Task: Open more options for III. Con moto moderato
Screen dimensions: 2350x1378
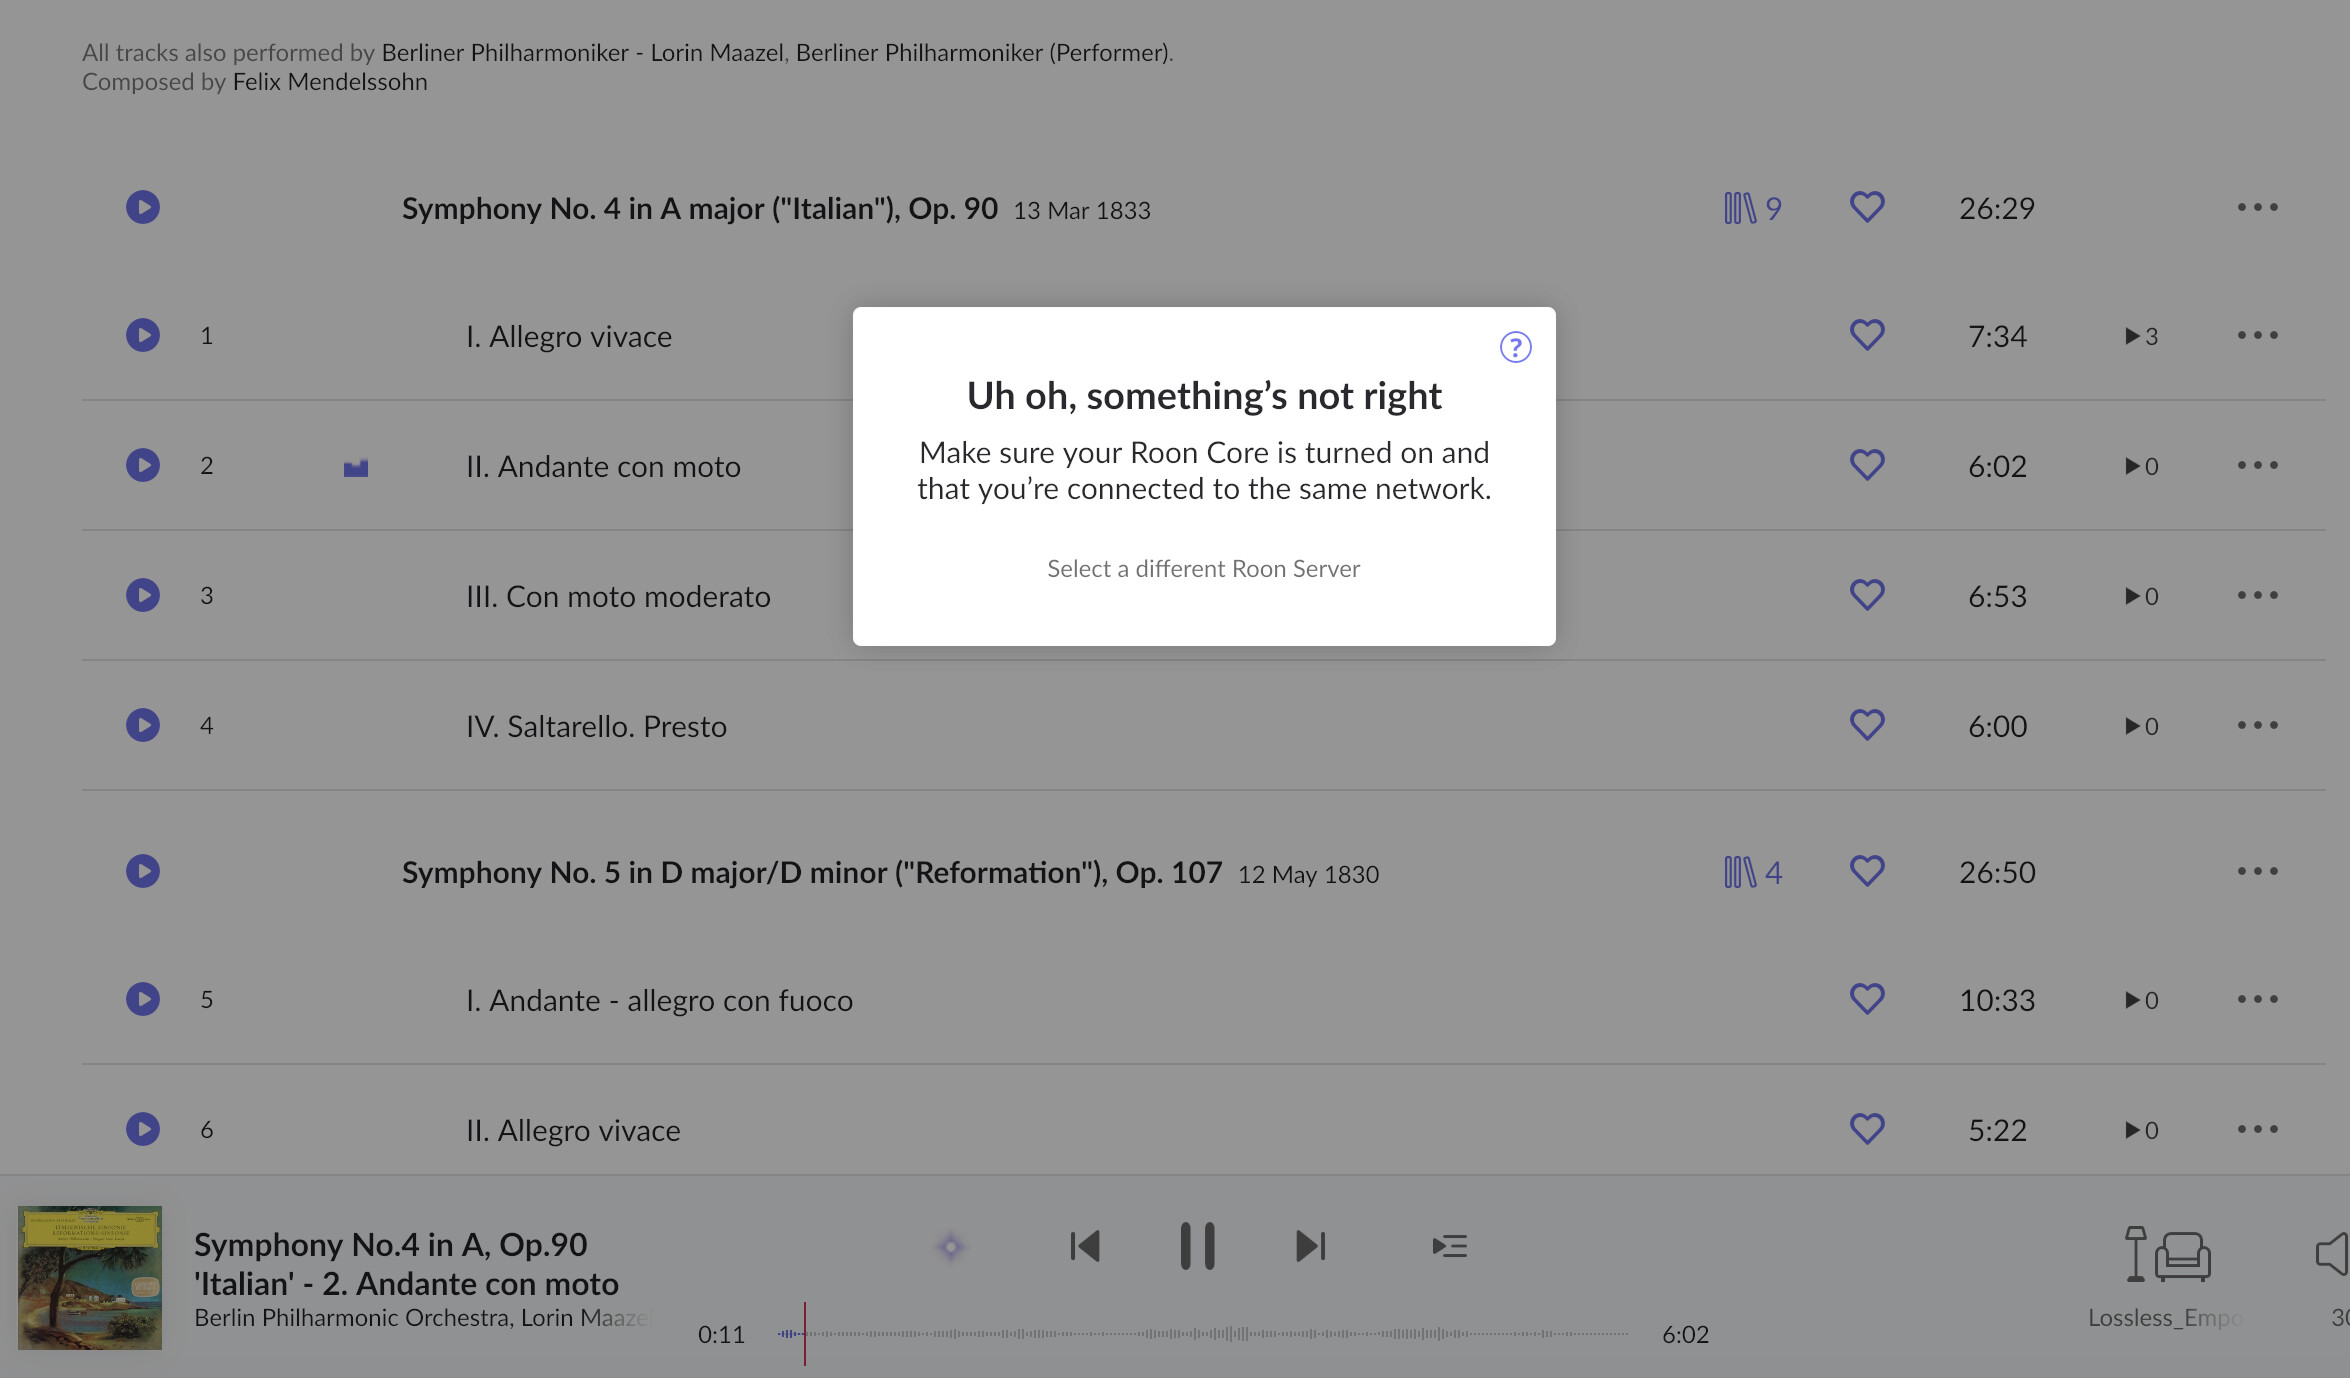Action: pos(2258,595)
